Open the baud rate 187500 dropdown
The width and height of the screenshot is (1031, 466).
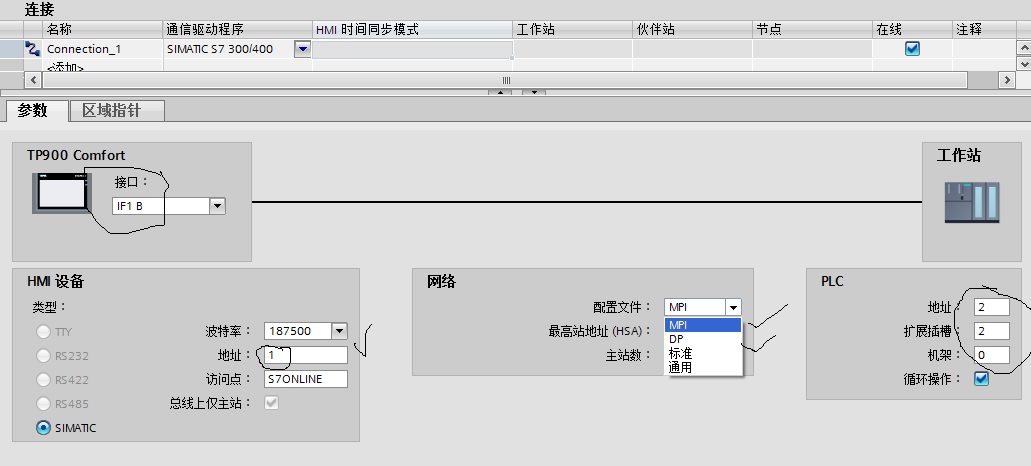[339, 331]
